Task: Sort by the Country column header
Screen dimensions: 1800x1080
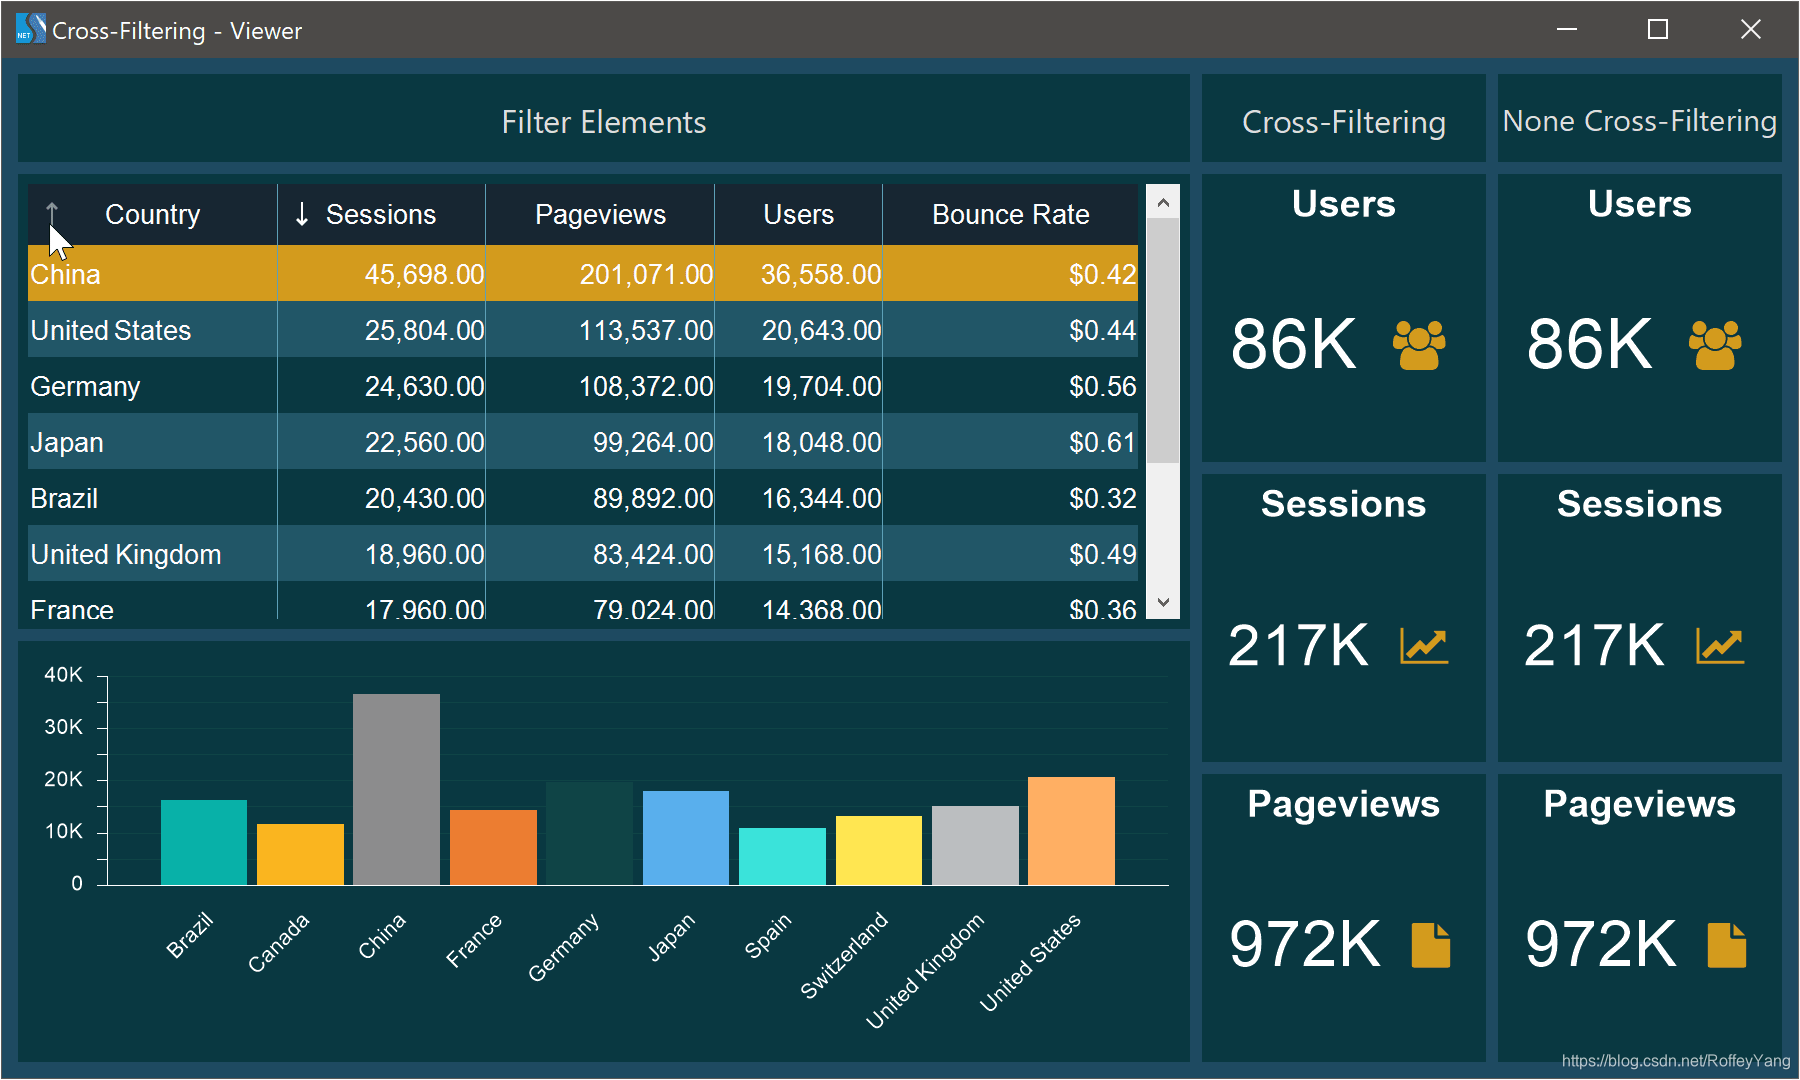Action: [152, 214]
